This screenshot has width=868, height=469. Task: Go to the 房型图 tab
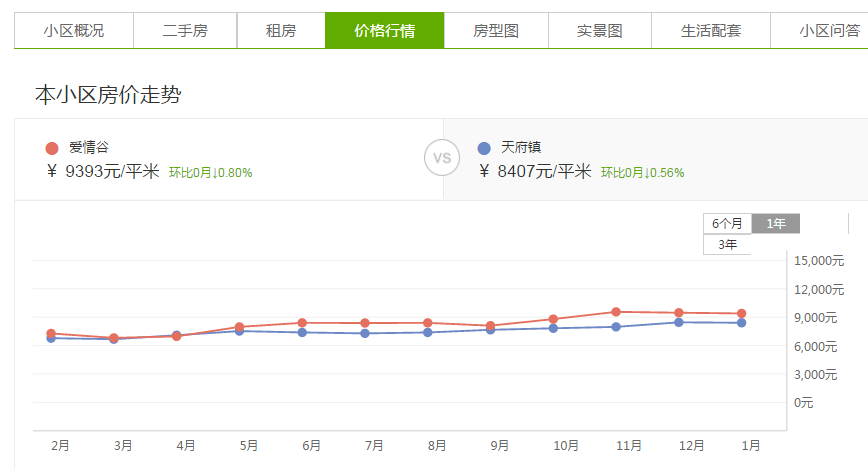point(496,31)
